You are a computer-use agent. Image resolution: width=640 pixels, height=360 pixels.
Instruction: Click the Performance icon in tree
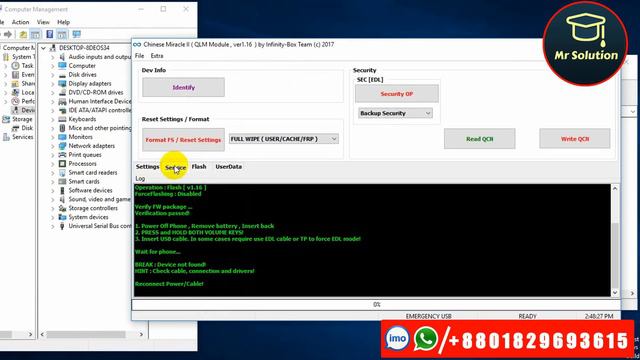(15, 101)
